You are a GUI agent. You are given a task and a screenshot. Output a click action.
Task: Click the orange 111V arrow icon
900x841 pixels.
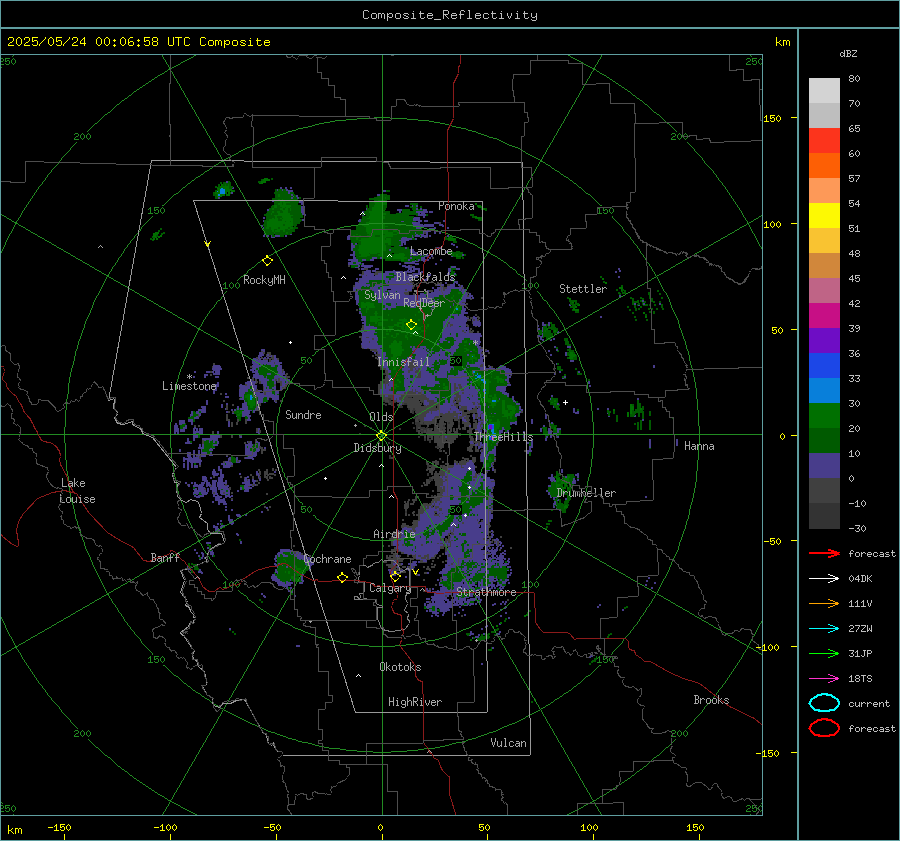click(x=824, y=603)
